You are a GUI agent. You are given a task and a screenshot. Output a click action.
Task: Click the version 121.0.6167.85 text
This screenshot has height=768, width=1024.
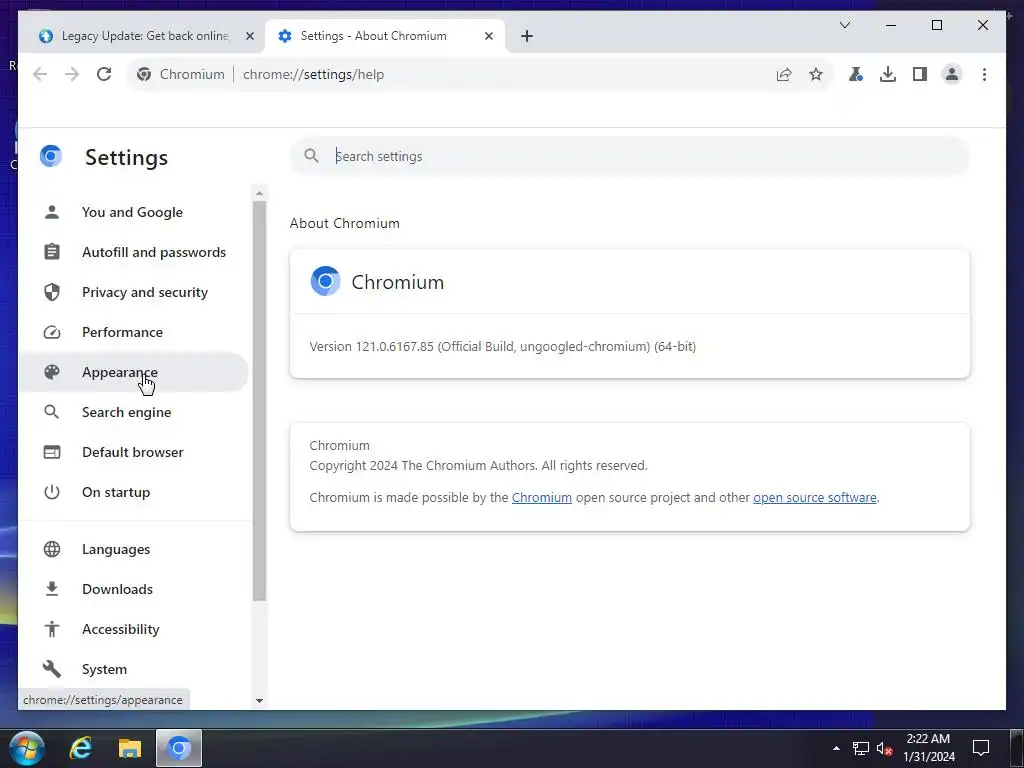coord(502,346)
